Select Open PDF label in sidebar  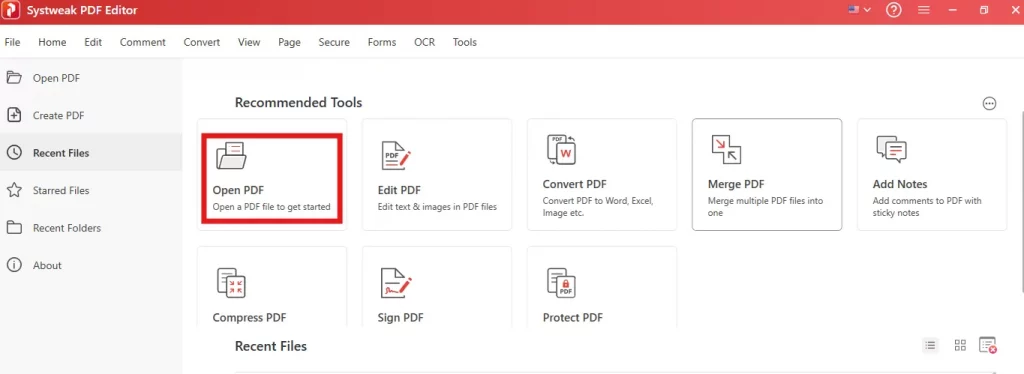57,78
